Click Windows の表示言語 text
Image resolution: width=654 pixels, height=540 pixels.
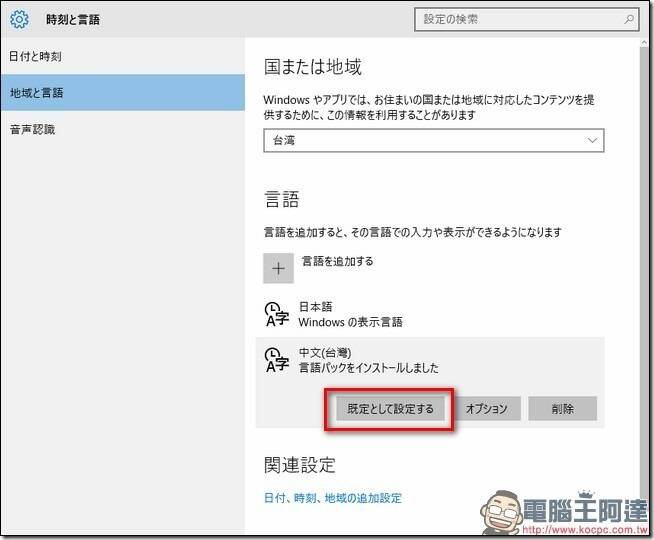350,322
